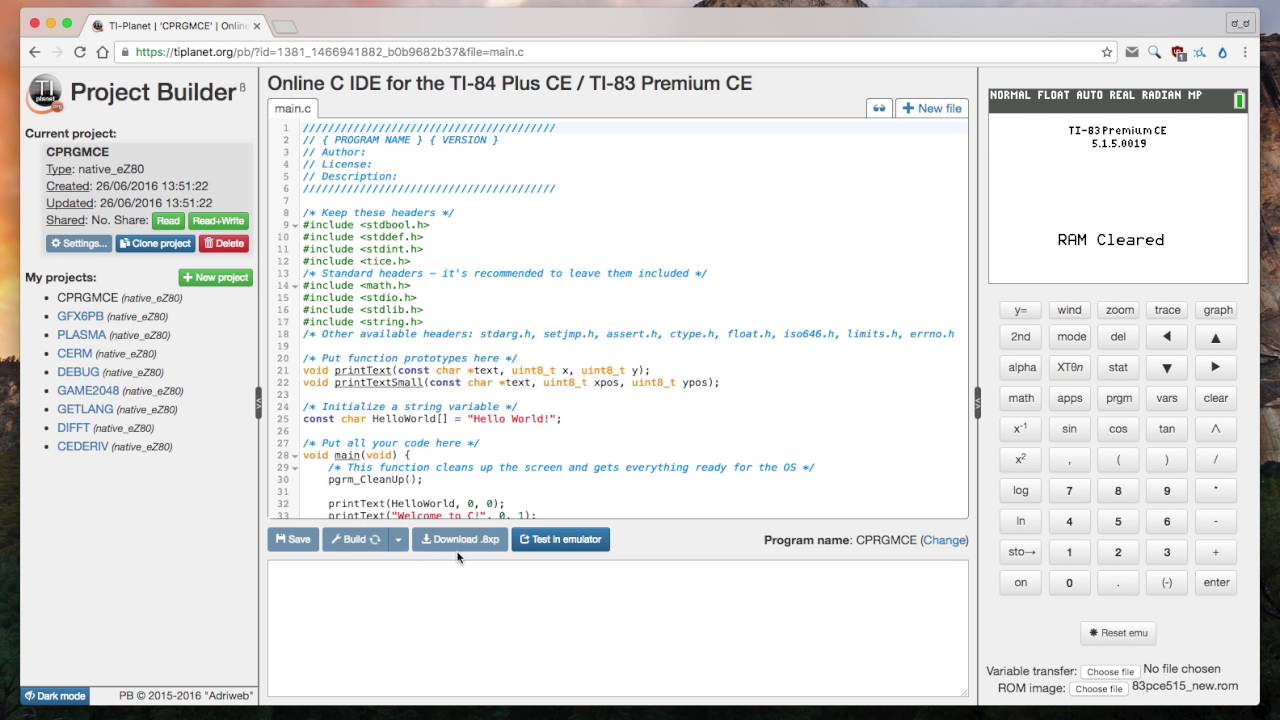Open the Build dropdown arrow
Image resolution: width=1280 pixels, height=720 pixels.
coord(398,539)
